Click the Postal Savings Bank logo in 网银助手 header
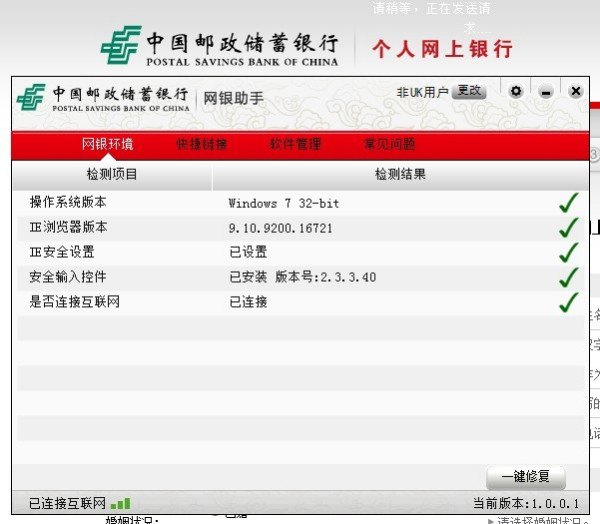This screenshot has width=600, height=524. coord(31,97)
